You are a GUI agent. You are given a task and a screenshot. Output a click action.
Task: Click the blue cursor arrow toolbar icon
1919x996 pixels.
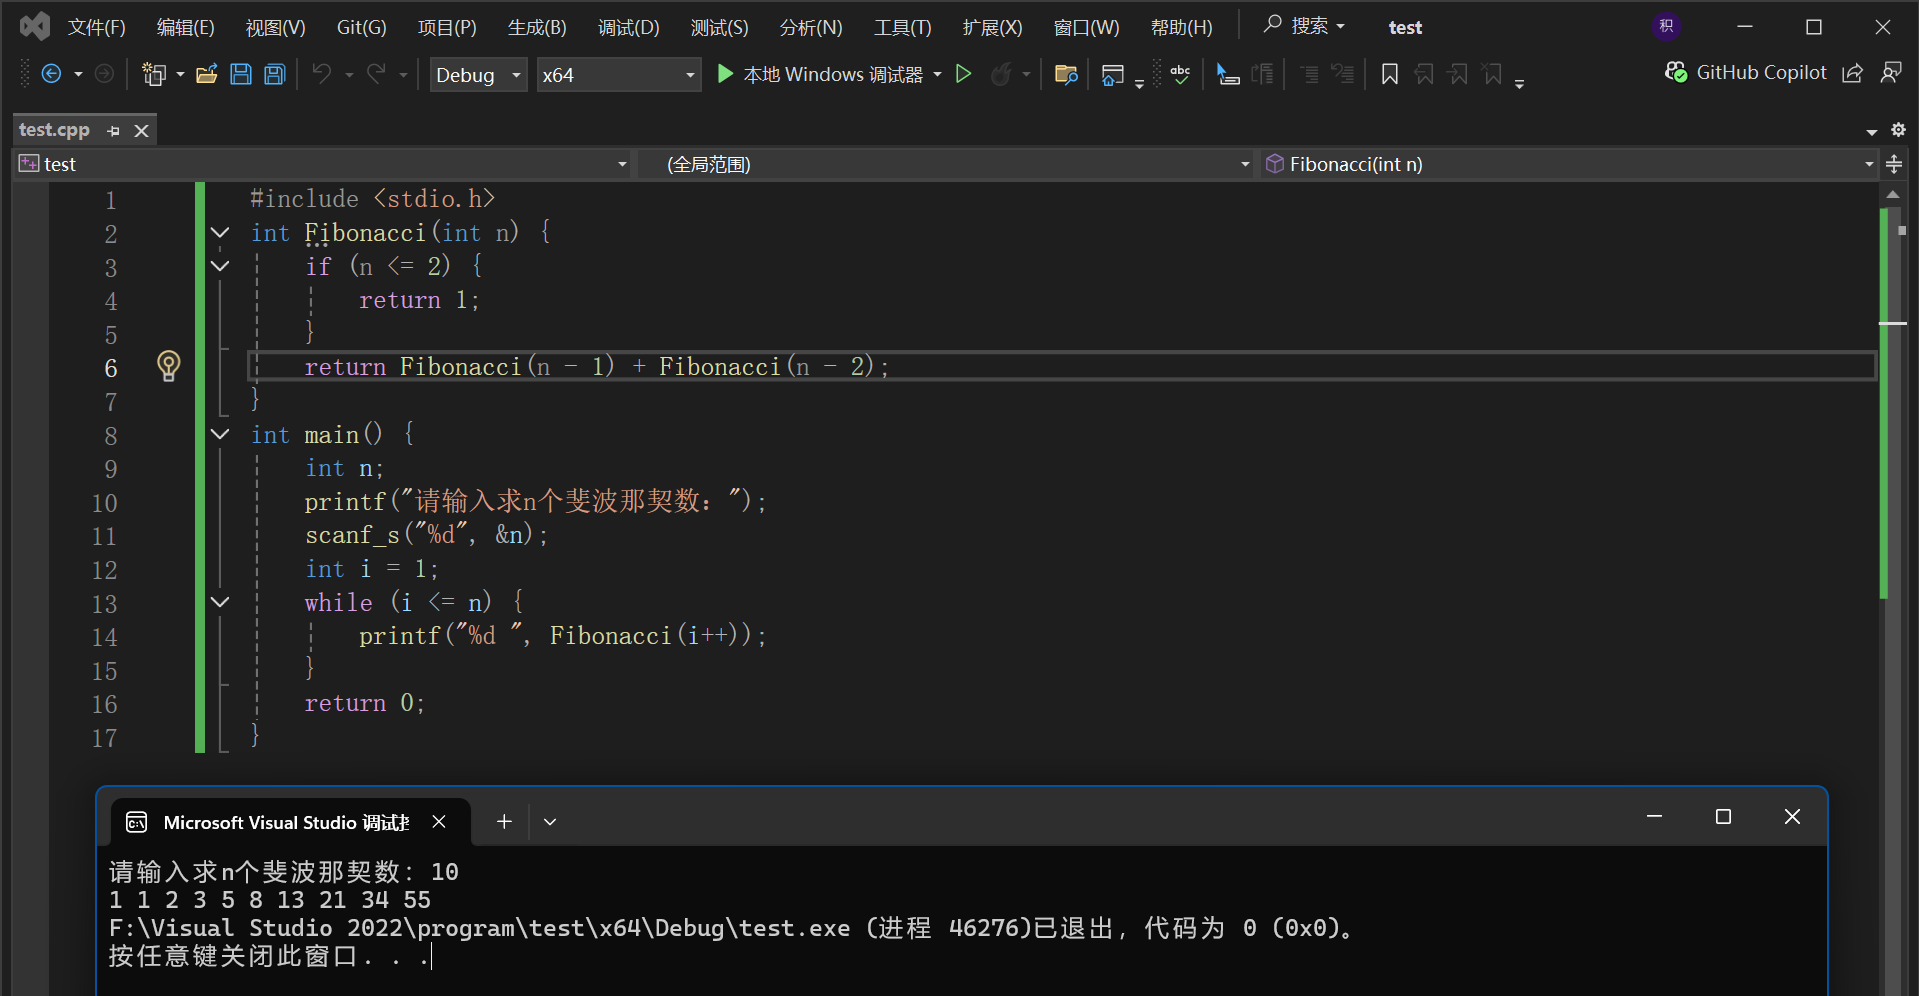click(1228, 74)
